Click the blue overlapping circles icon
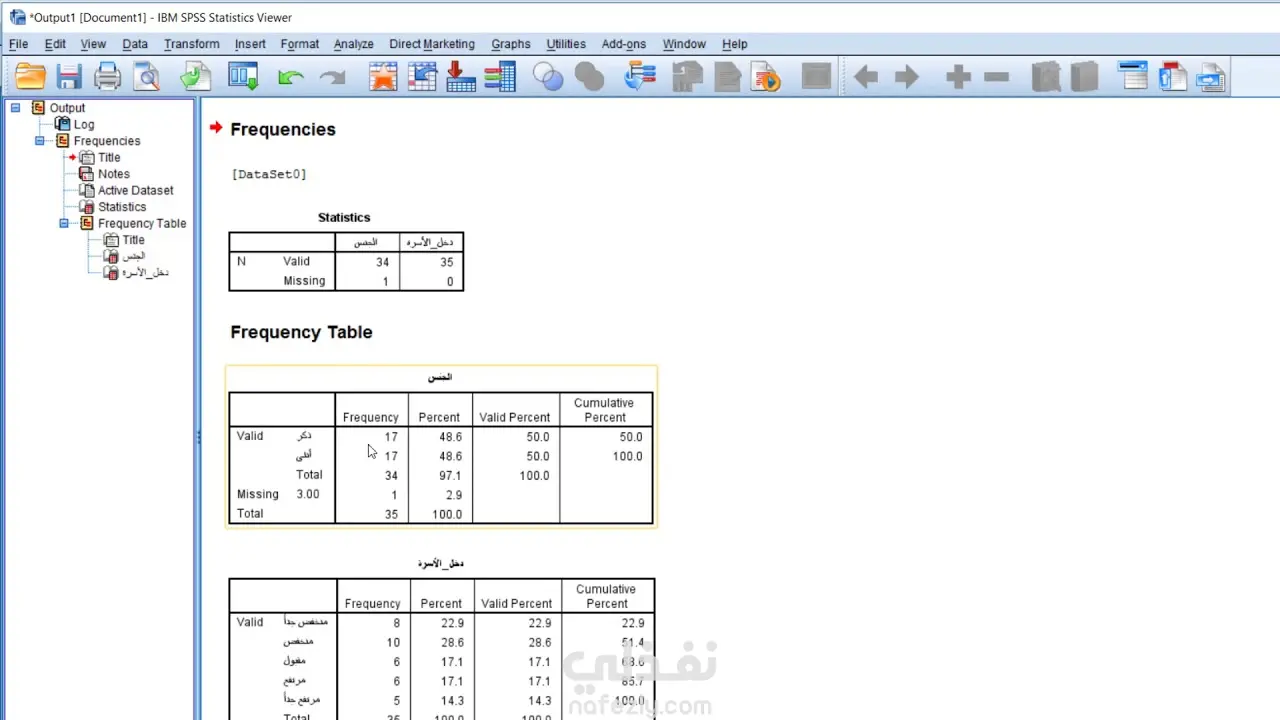Screen dimensions: 1280x720 (548, 77)
